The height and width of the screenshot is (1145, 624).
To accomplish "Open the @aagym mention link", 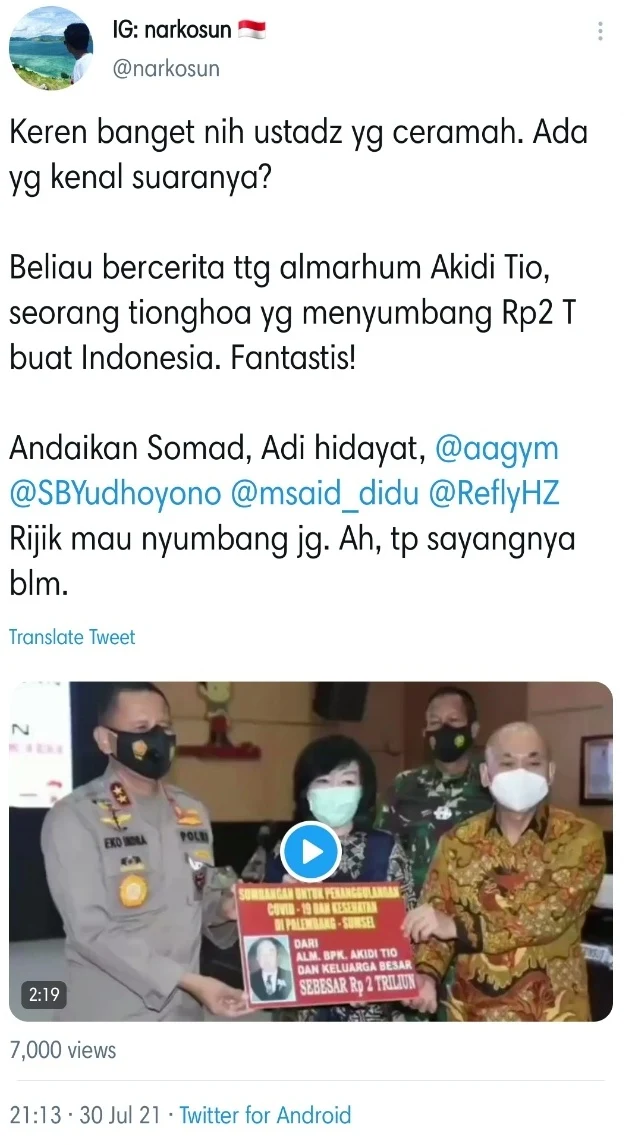I will coord(496,448).
